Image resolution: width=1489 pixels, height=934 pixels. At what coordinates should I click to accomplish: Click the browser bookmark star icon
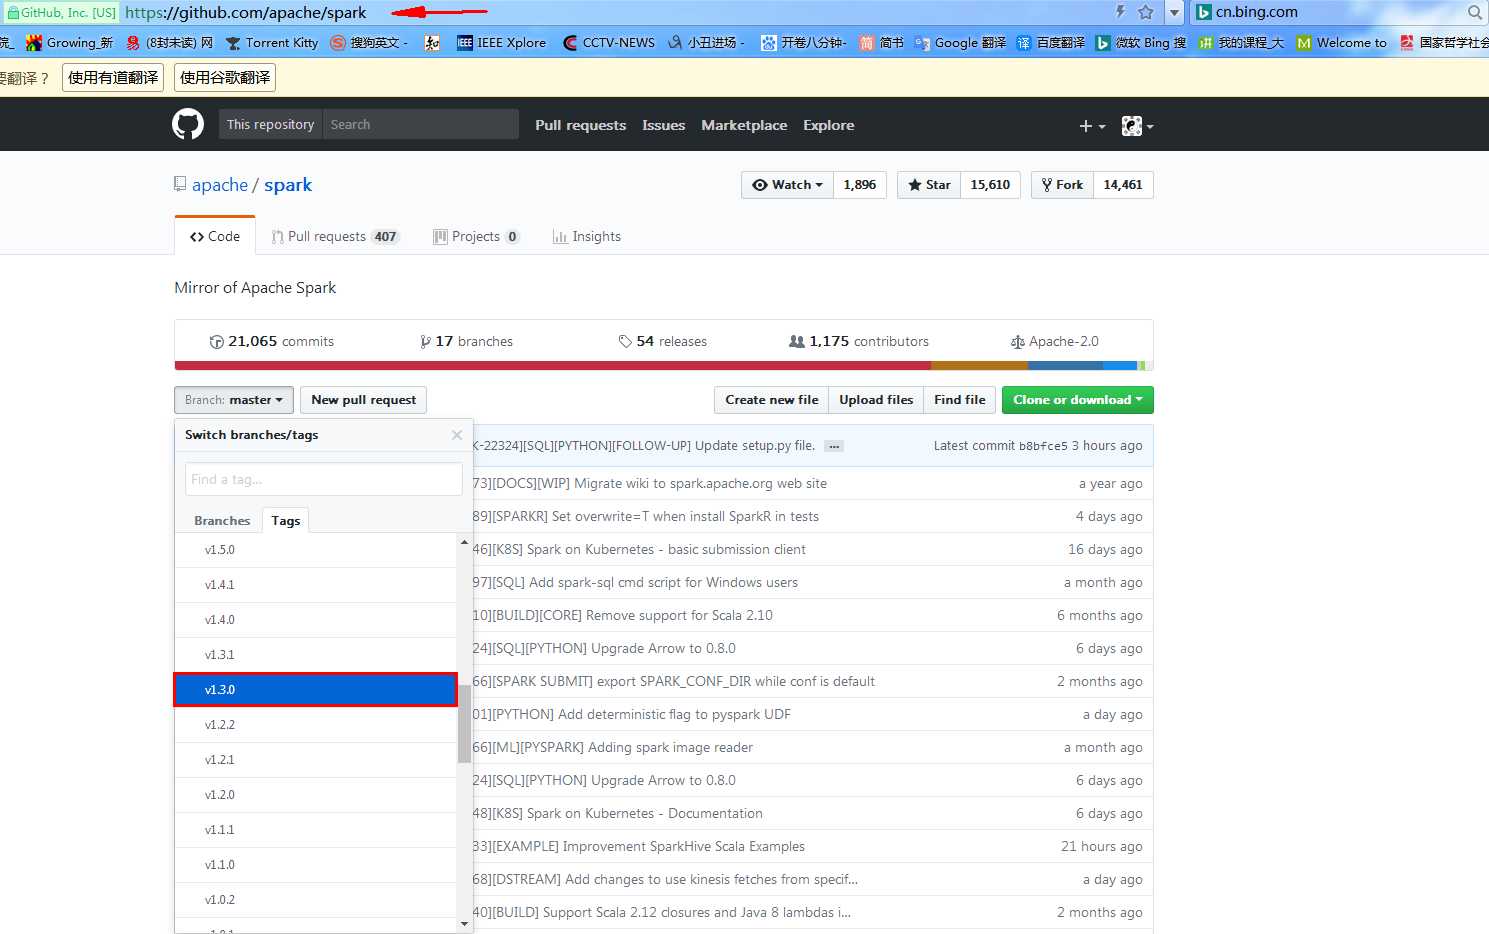(1146, 12)
